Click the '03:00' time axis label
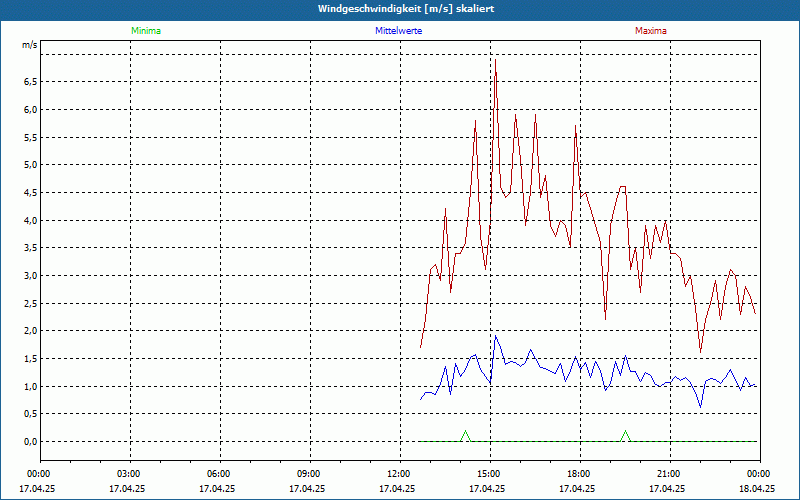The width and height of the screenshot is (800, 500). 131,474
